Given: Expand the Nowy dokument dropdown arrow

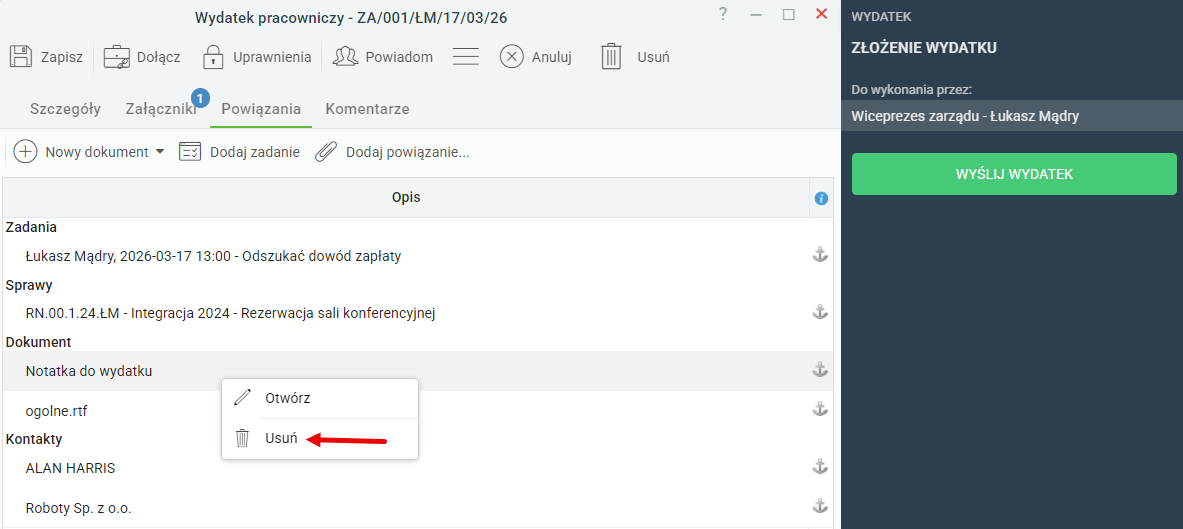Looking at the screenshot, I should pos(159,152).
